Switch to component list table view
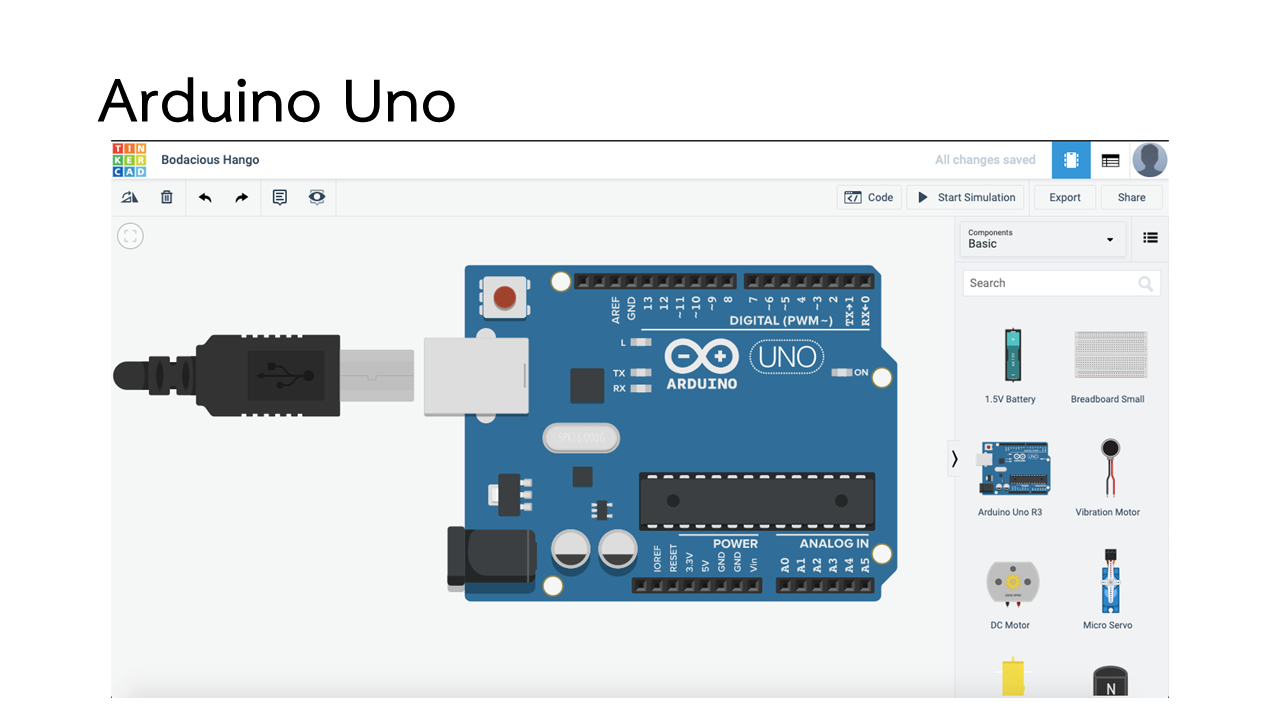Viewport: 1280px width, 720px height. [1110, 160]
